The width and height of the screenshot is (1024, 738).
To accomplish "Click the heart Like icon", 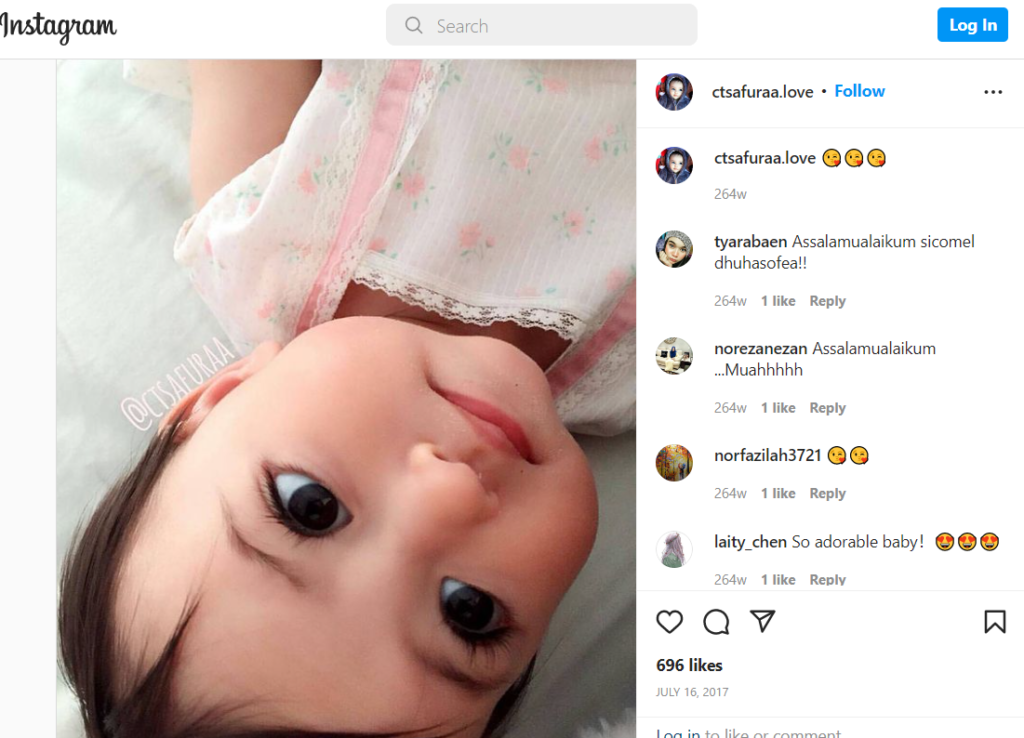I will [669, 622].
